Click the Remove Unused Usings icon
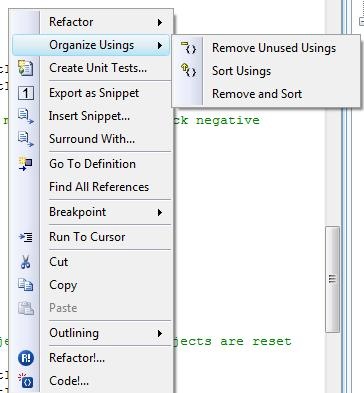The image size is (364, 393). (188, 48)
